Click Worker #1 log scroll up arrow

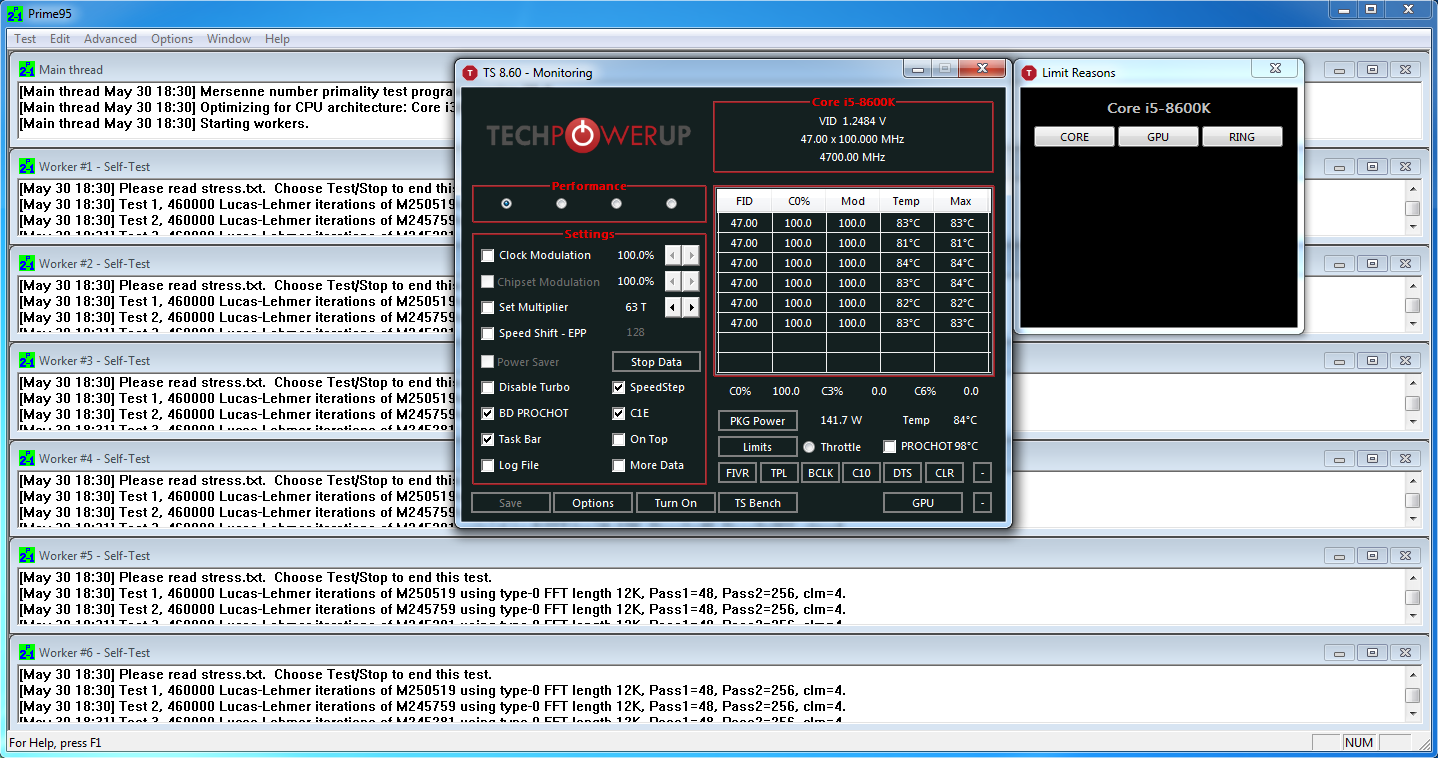1412,190
